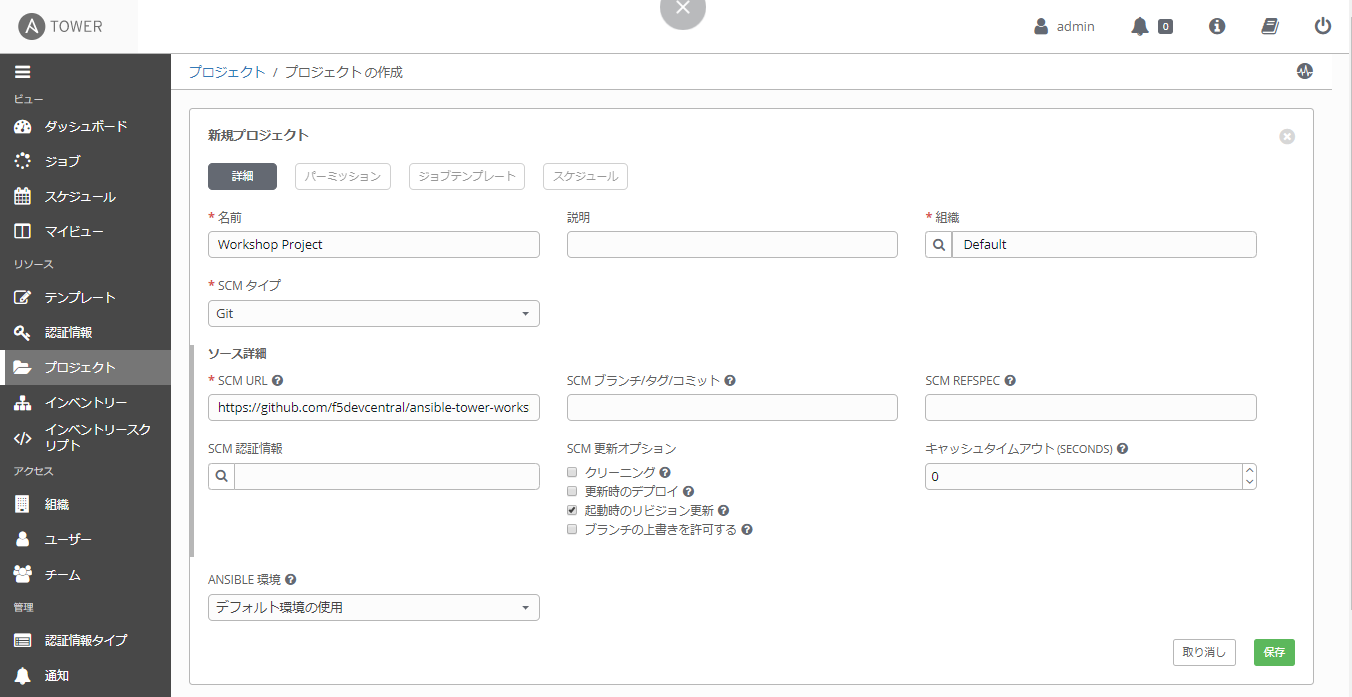Click the 組織 lookup search icon
The image size is (1352, 697).
click(939, 245)
